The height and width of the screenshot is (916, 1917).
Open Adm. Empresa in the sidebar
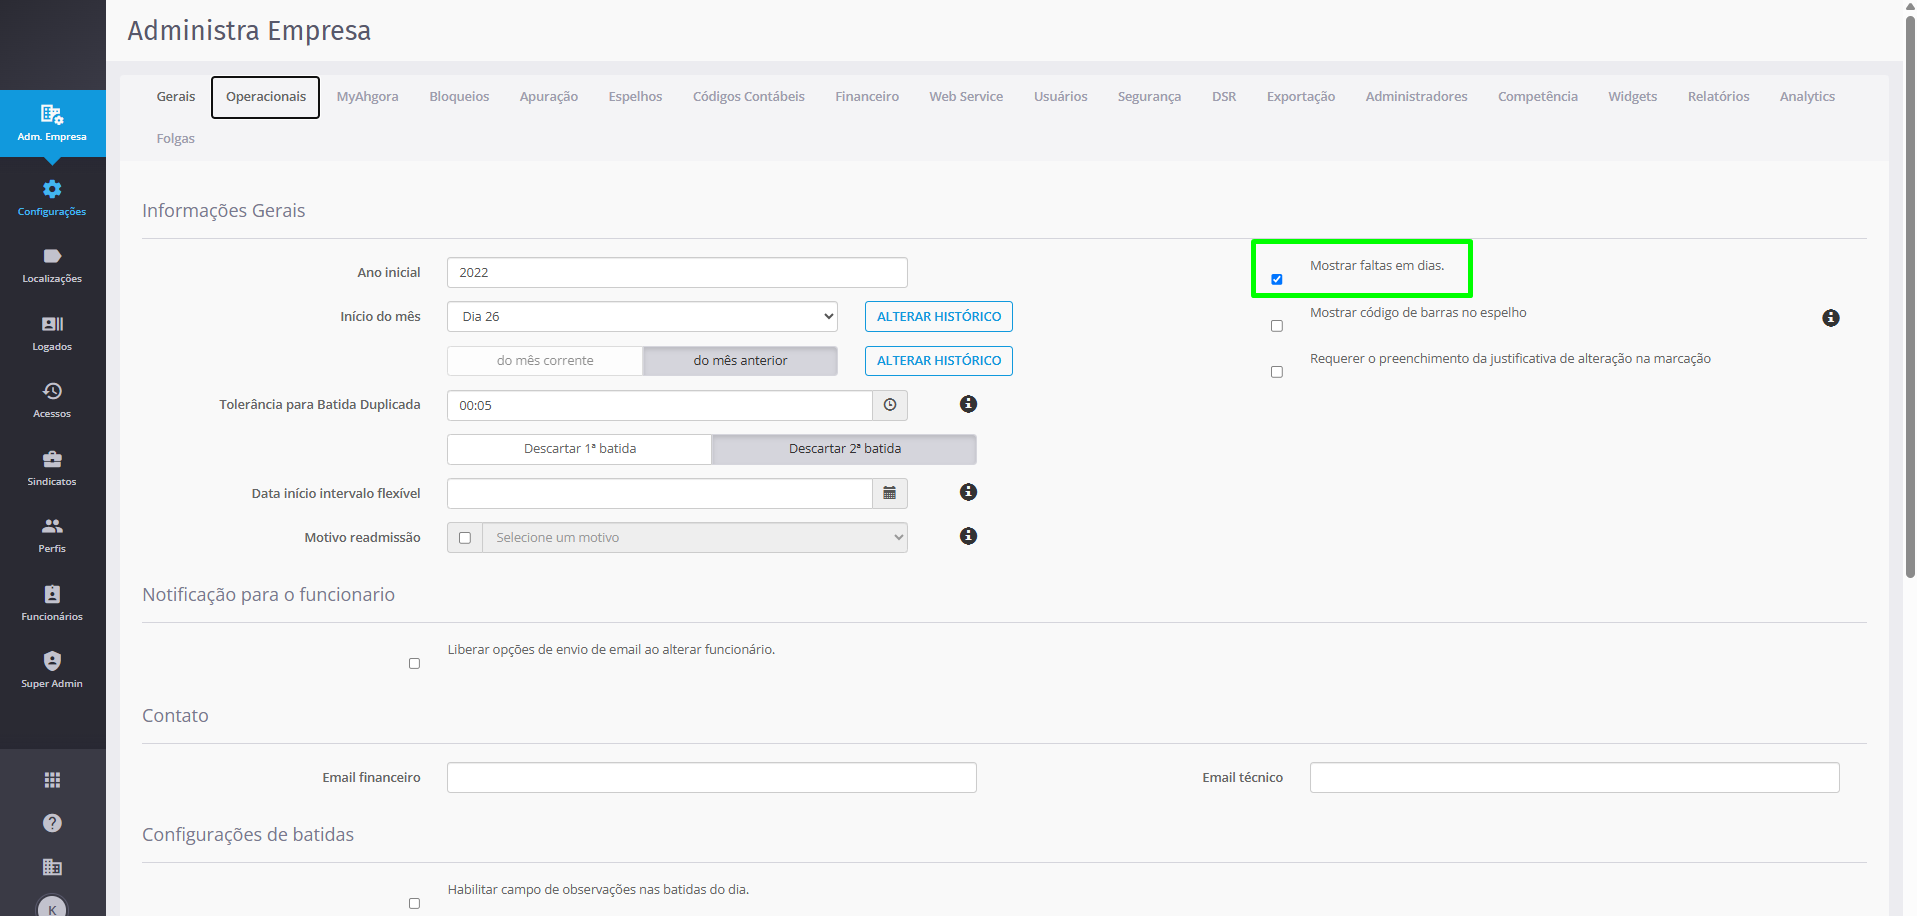[52, 123]
